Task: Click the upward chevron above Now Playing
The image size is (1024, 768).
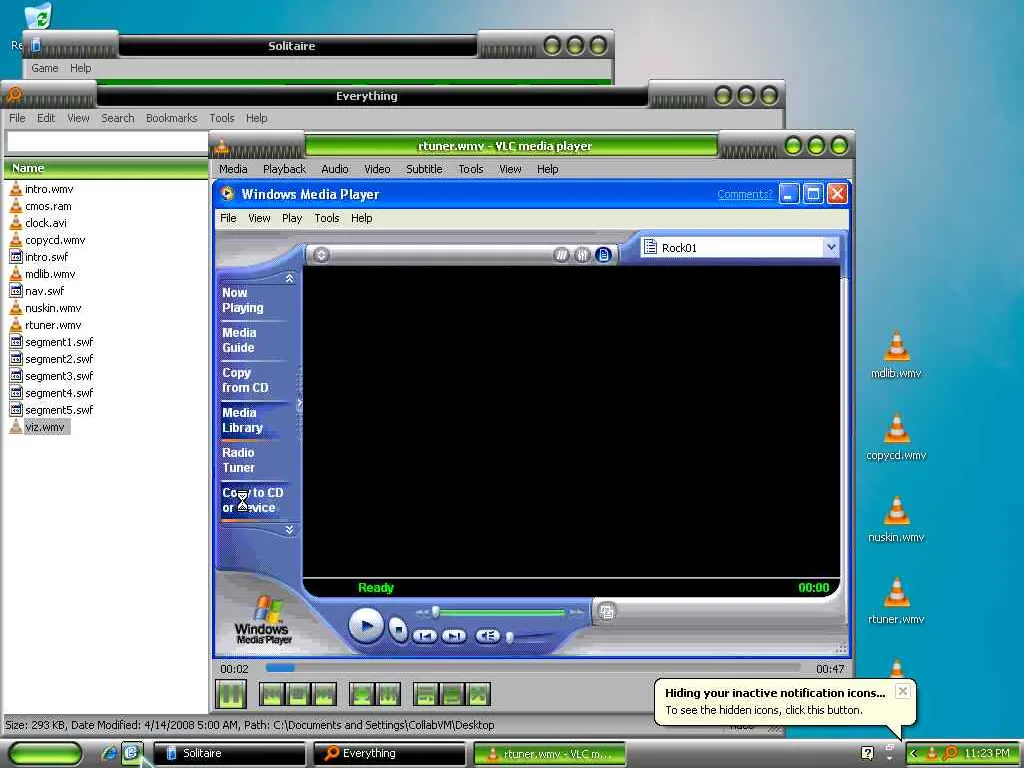Action: (x=289, y=279)
